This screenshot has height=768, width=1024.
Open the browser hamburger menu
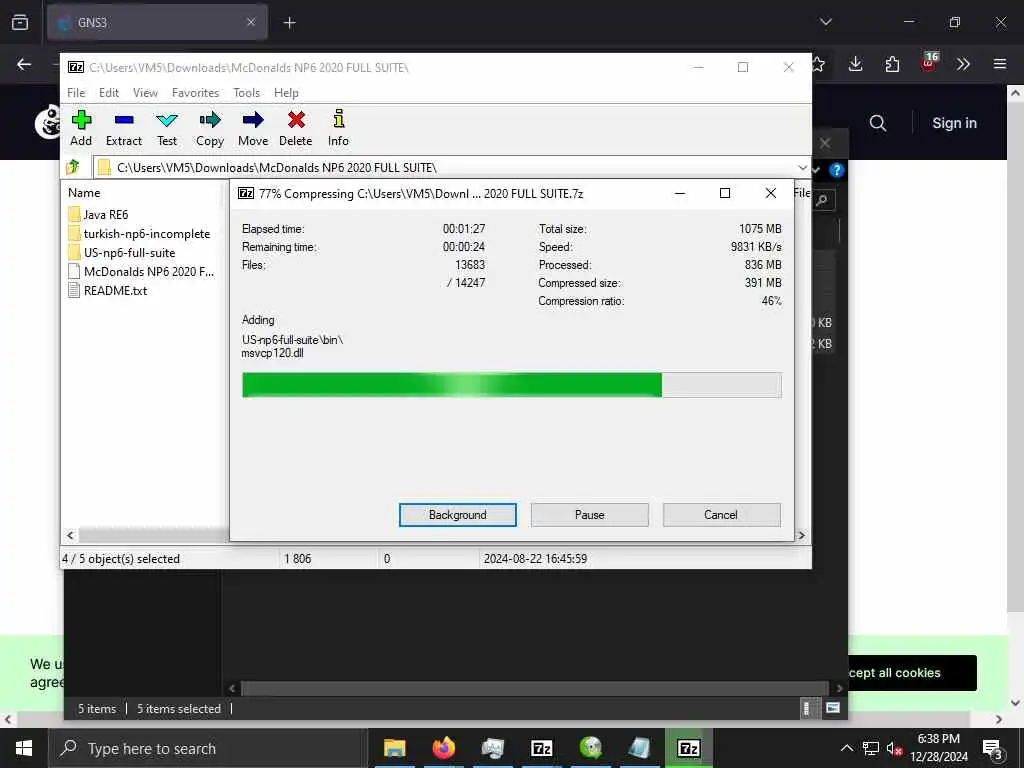click(x=1000, y=64)
